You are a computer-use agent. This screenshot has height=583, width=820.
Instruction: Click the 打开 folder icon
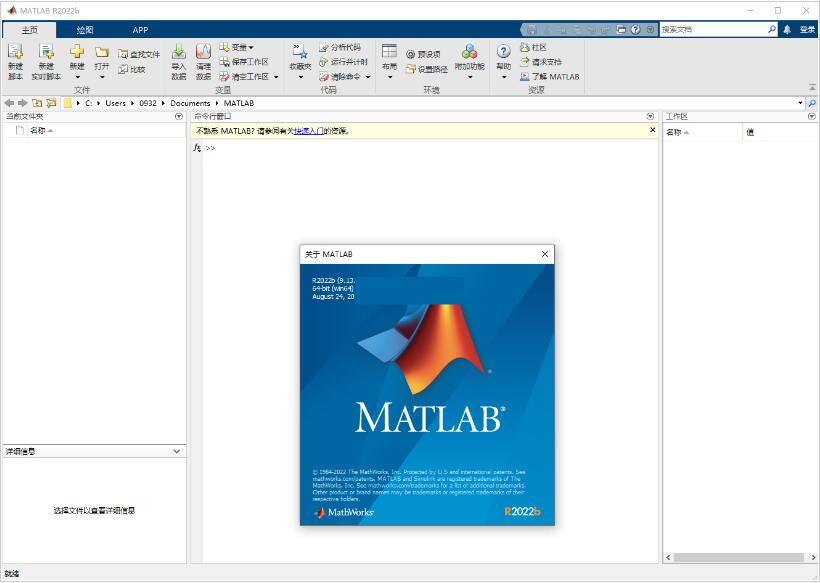coord(102,51)
